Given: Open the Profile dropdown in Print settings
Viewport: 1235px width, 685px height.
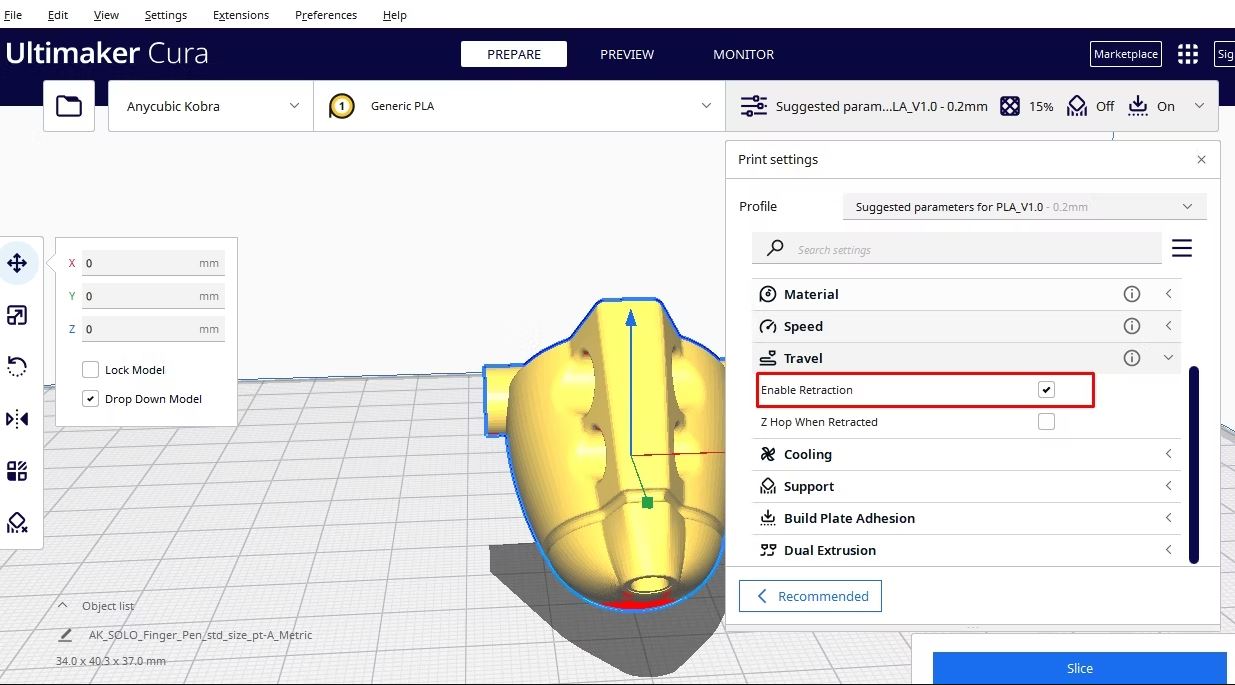Looking at the screenshot, I should point(1025,207).
